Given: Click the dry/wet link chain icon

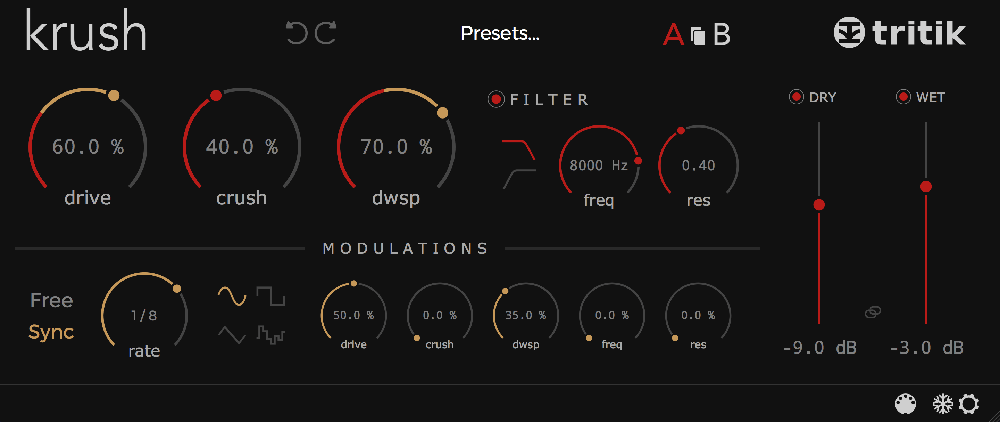Looking at the screenshot, I should click(x=872, y=312).
